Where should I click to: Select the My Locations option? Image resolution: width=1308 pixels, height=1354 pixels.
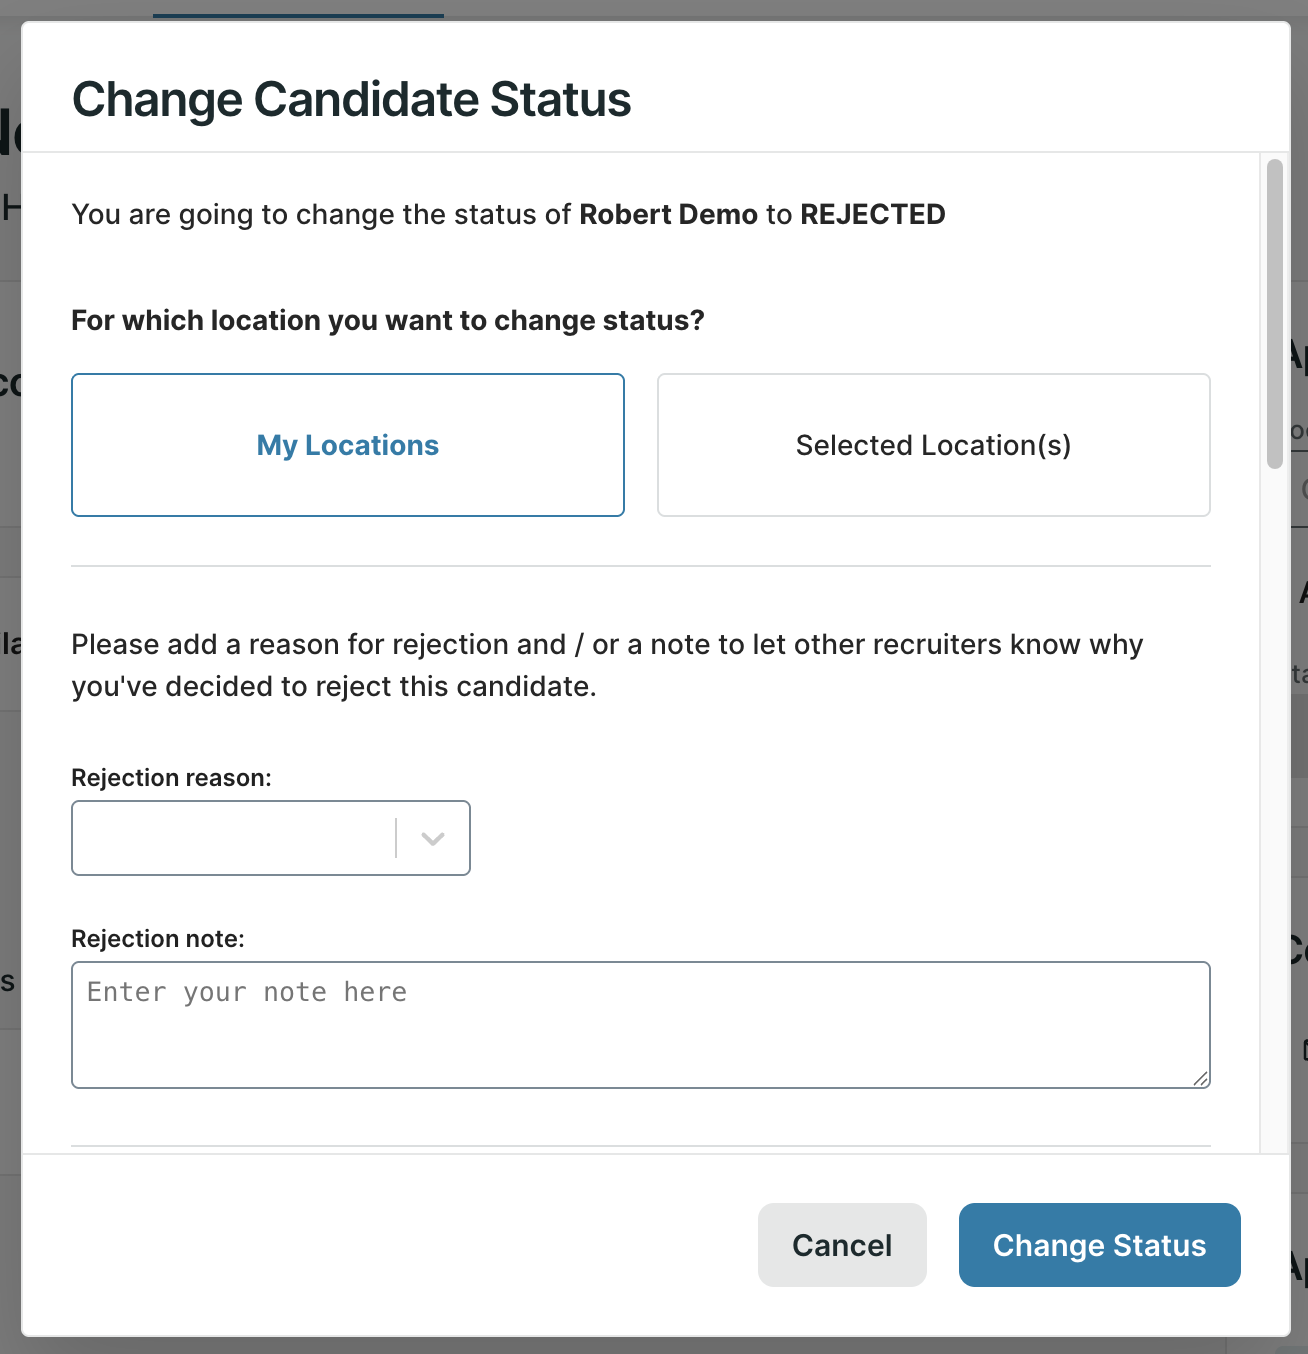coord(347,445)
